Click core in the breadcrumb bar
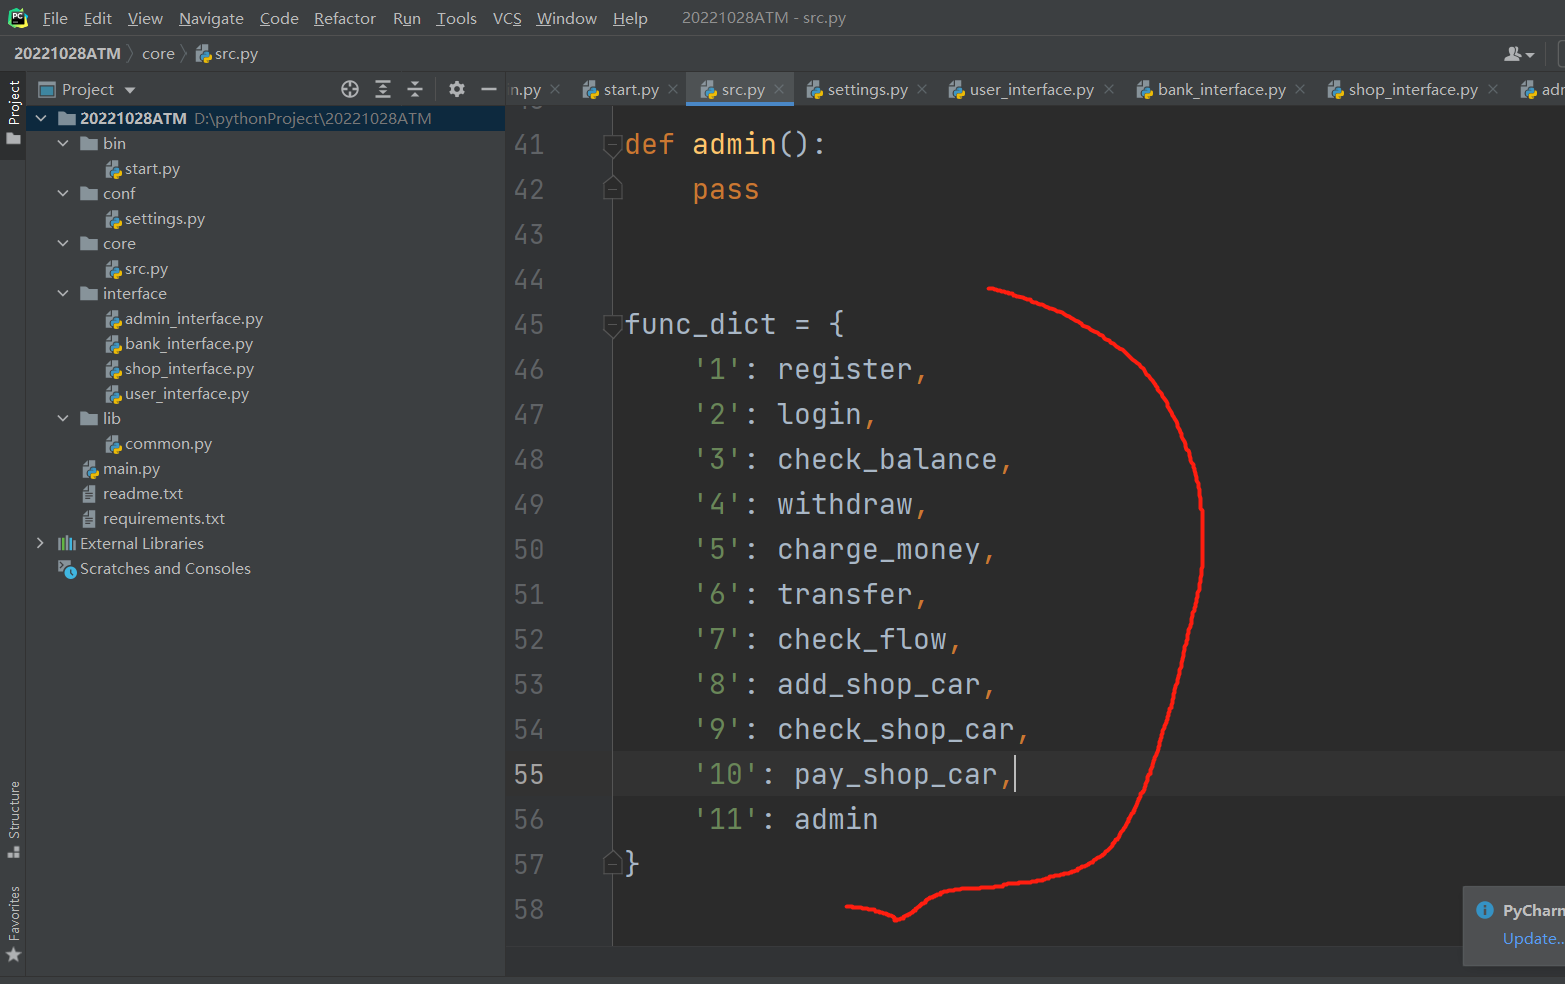The image size is (1565, 984). [x=158, y=54]
